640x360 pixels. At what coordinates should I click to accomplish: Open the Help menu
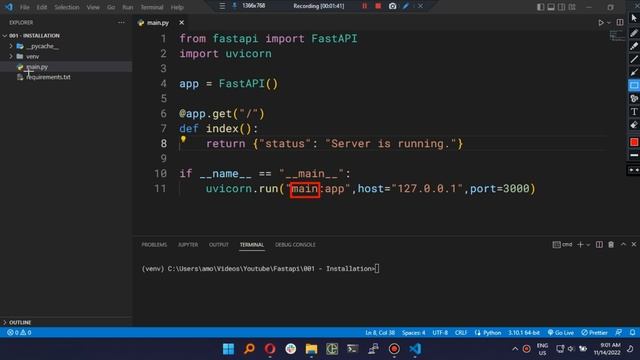coord(177,7)
